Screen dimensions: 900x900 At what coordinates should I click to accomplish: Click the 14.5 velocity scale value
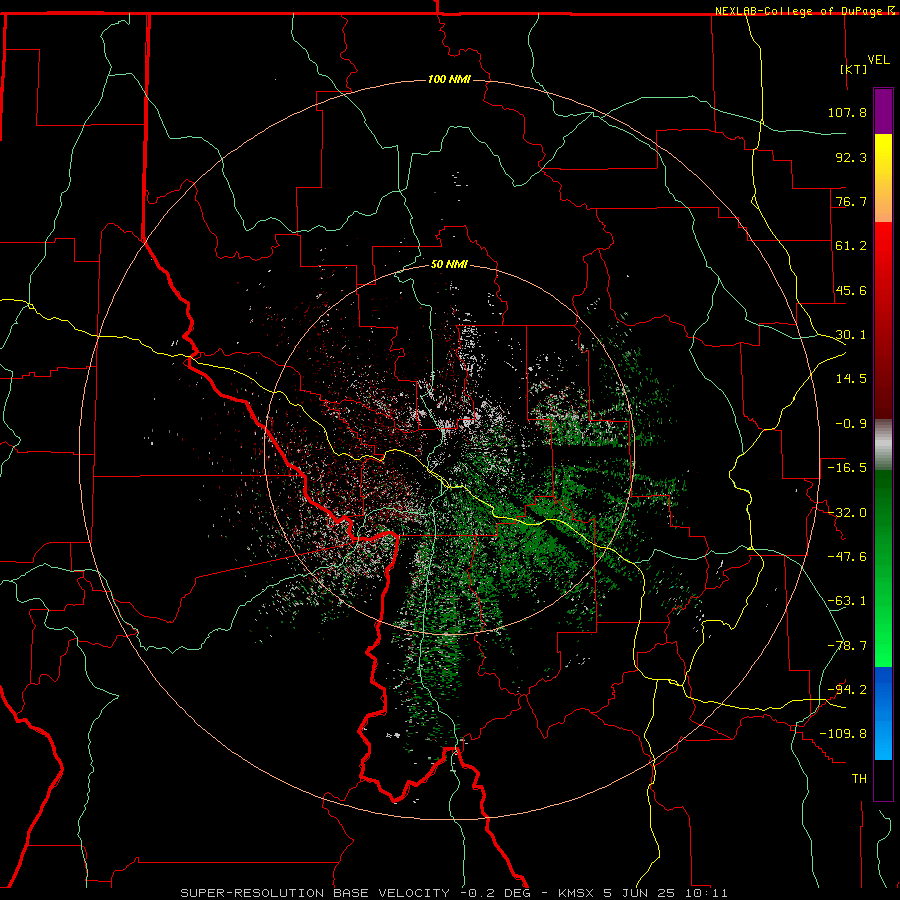pos(851,379)
